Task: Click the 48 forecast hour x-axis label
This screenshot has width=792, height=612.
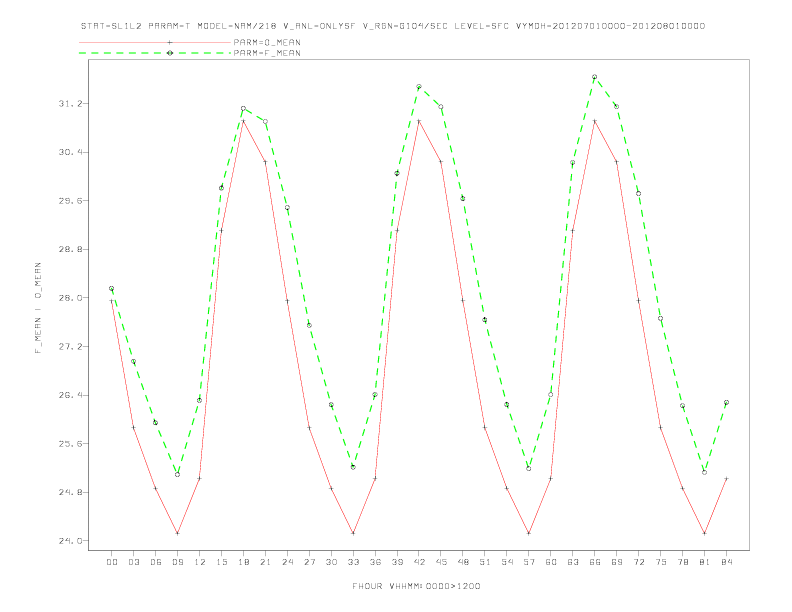Action: click(463, 562)
